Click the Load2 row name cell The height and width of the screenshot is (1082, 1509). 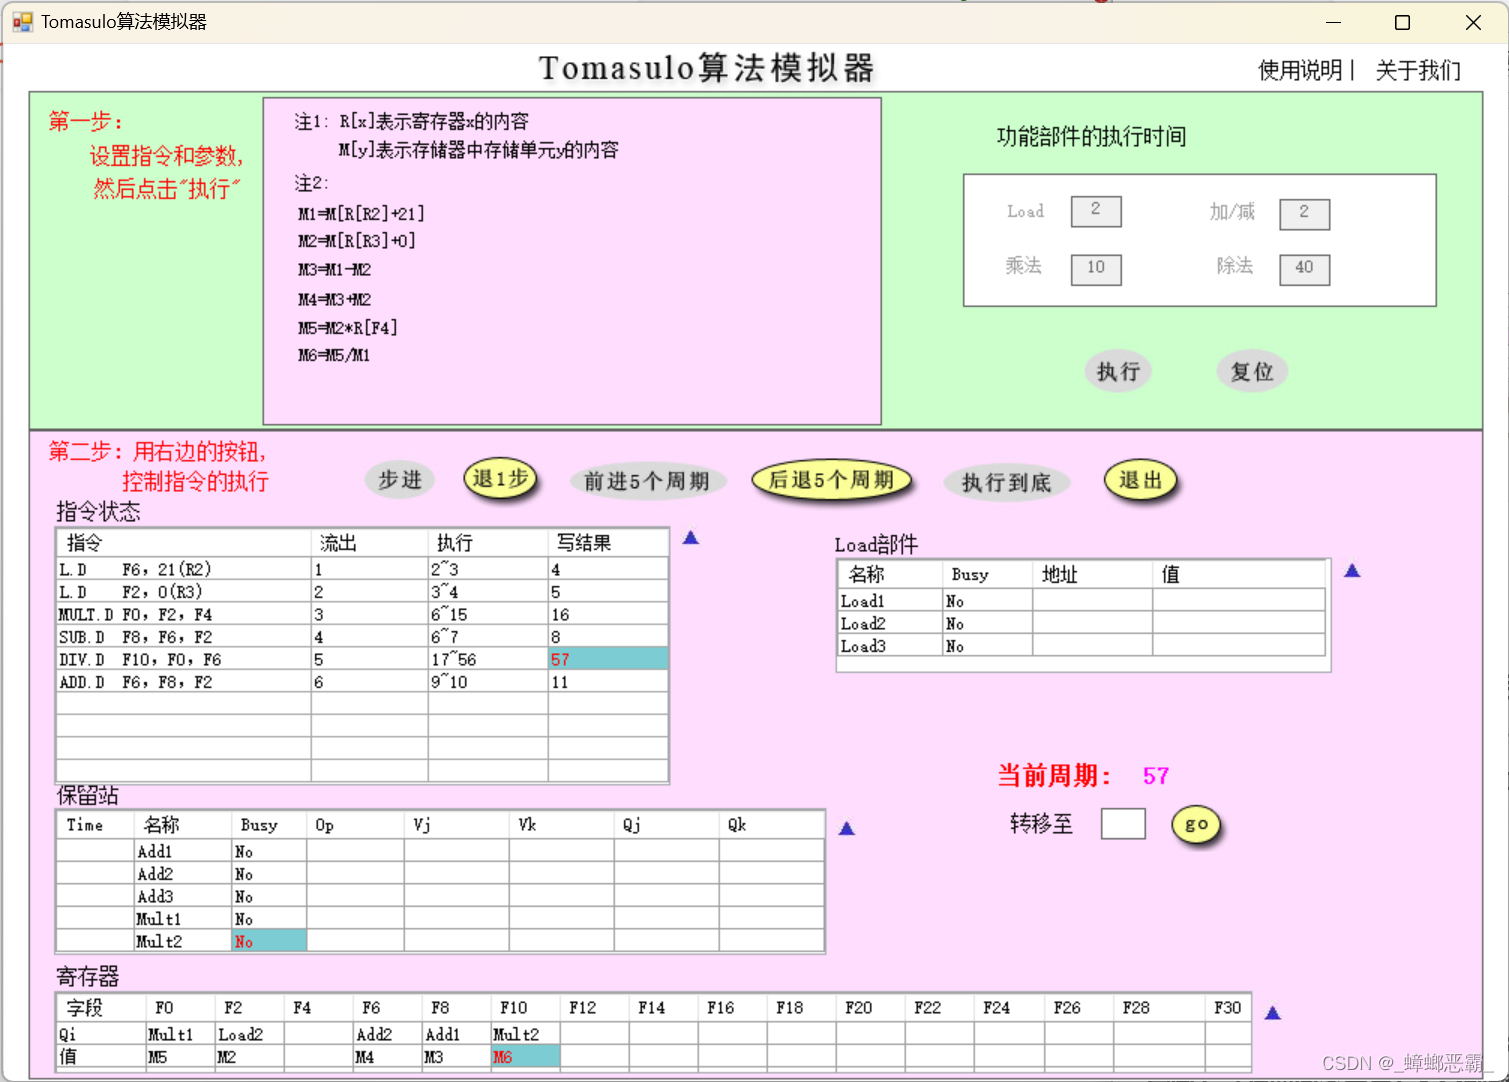pyautogui.click(x=890, y=623)
